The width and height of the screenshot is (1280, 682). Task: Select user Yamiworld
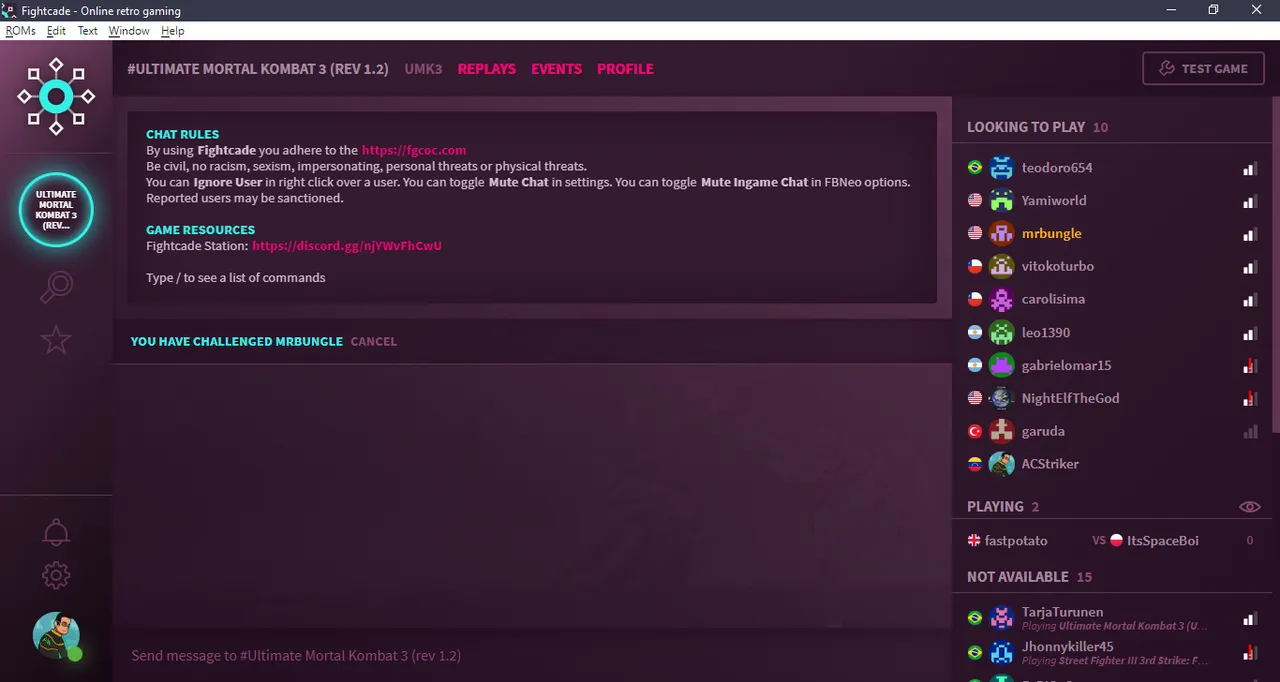[1054, 201]
